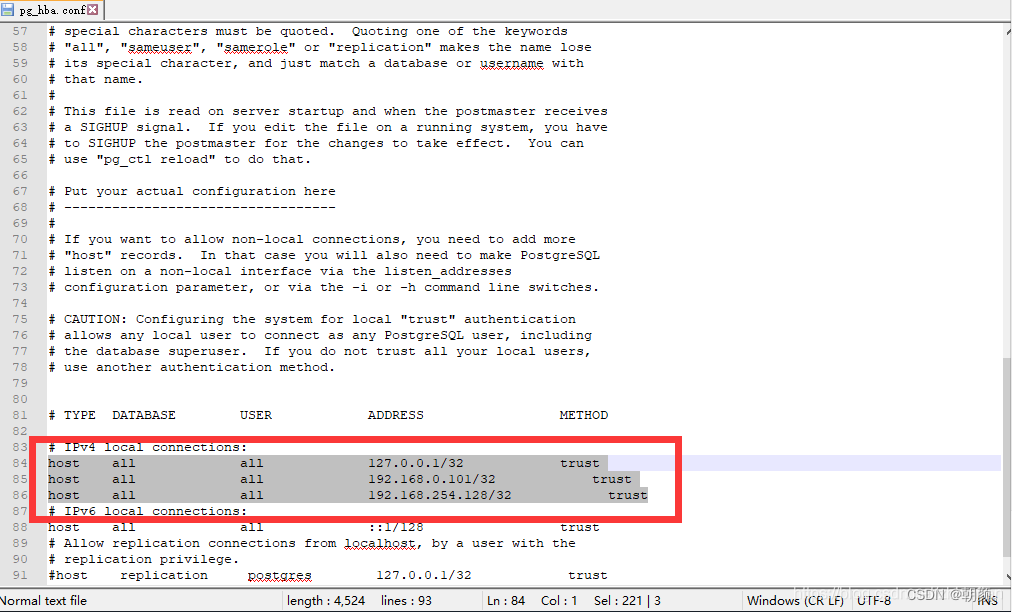Click line number 81 in the margin

tap(20, 415)
